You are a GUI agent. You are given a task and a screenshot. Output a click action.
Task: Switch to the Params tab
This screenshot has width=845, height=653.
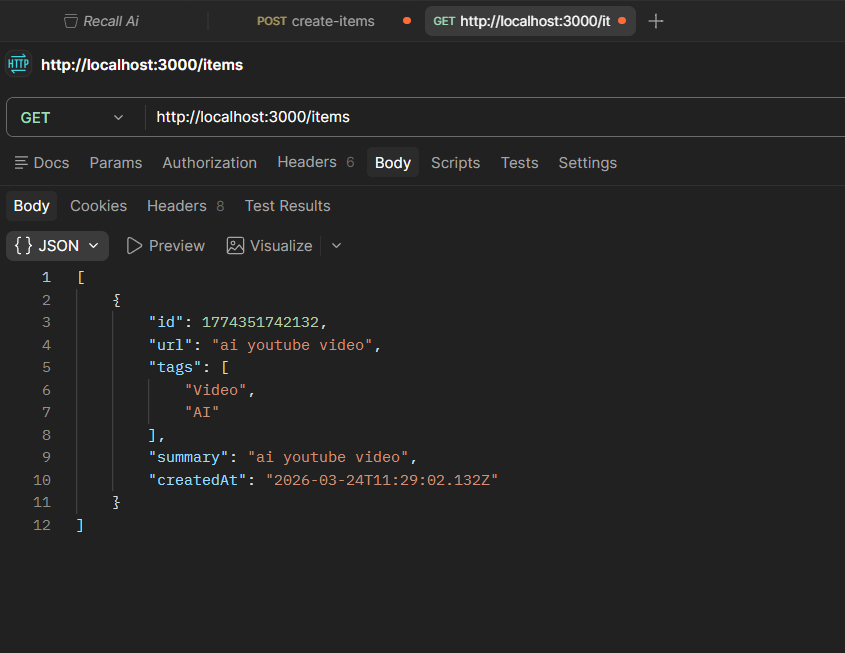[x=116, y=163]
